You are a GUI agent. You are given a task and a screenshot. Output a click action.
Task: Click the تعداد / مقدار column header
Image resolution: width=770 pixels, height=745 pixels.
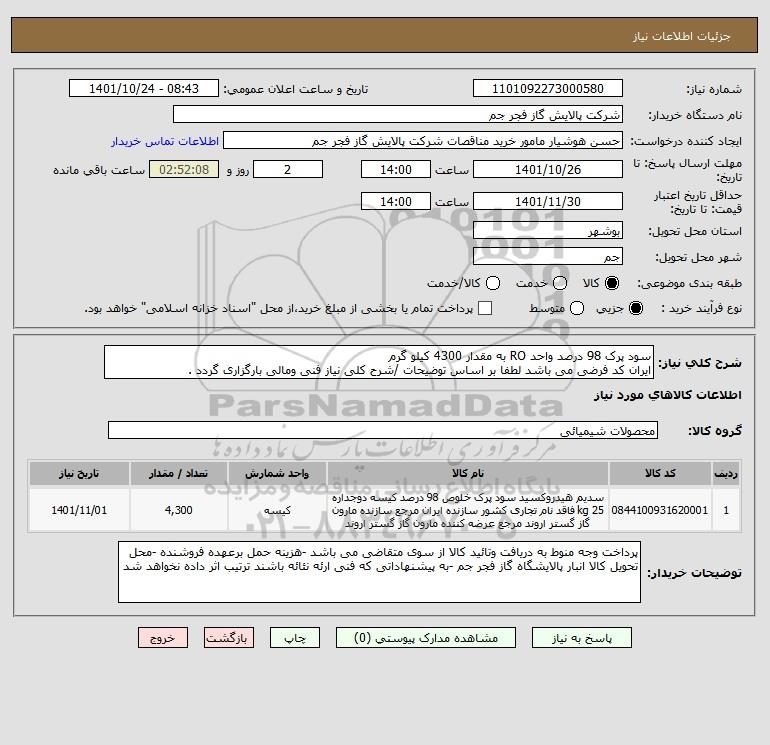coord(179,473)
